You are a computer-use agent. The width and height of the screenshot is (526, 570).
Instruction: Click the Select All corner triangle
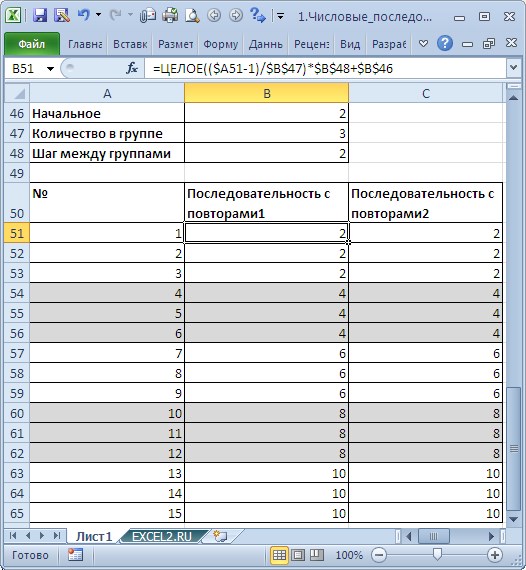coord(17,93)
